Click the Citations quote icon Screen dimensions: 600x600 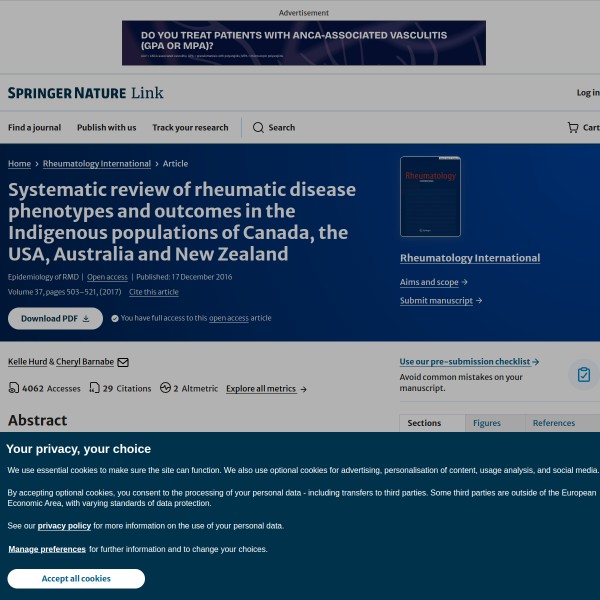[x=94, y=388]
